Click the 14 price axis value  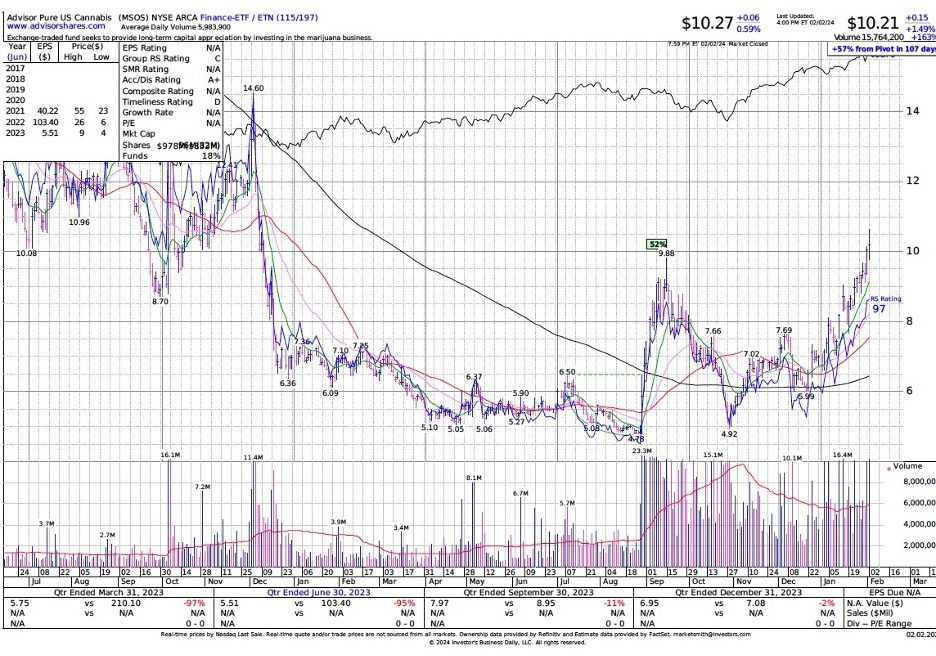click(x=912, y=111)
